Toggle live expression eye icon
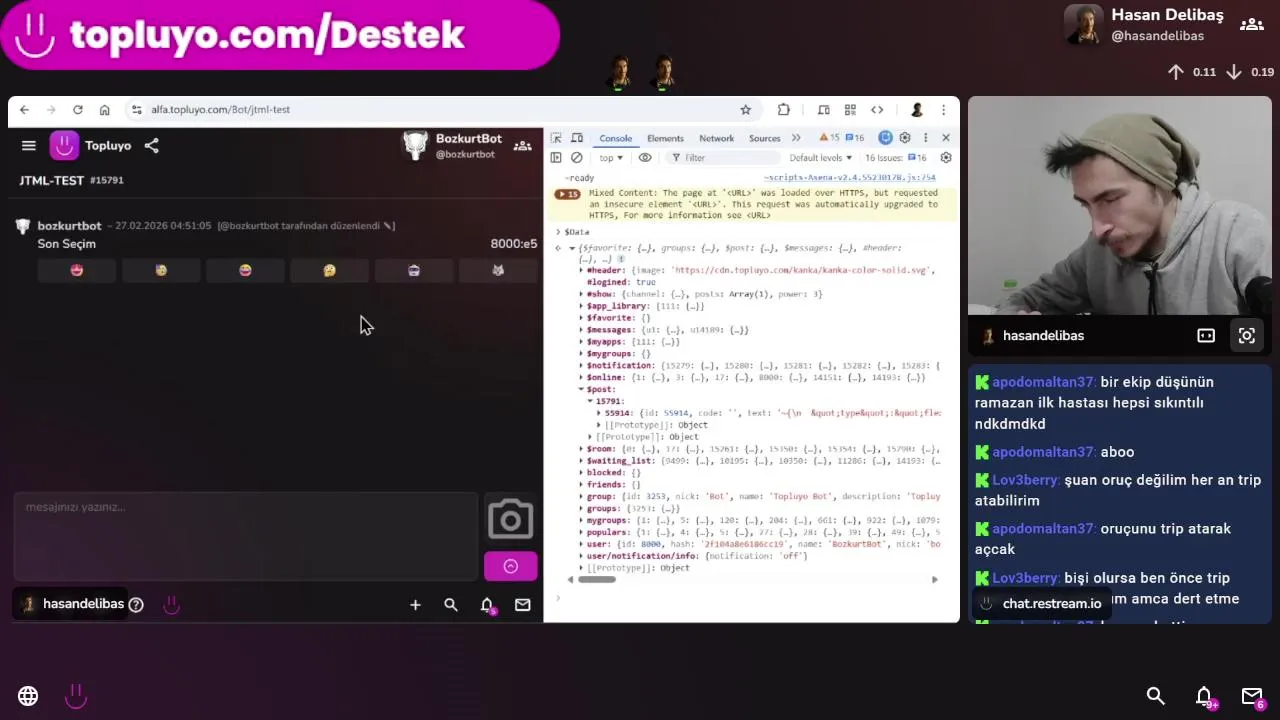The height and width of the screenshot is (720, 1280). point(645,158)
